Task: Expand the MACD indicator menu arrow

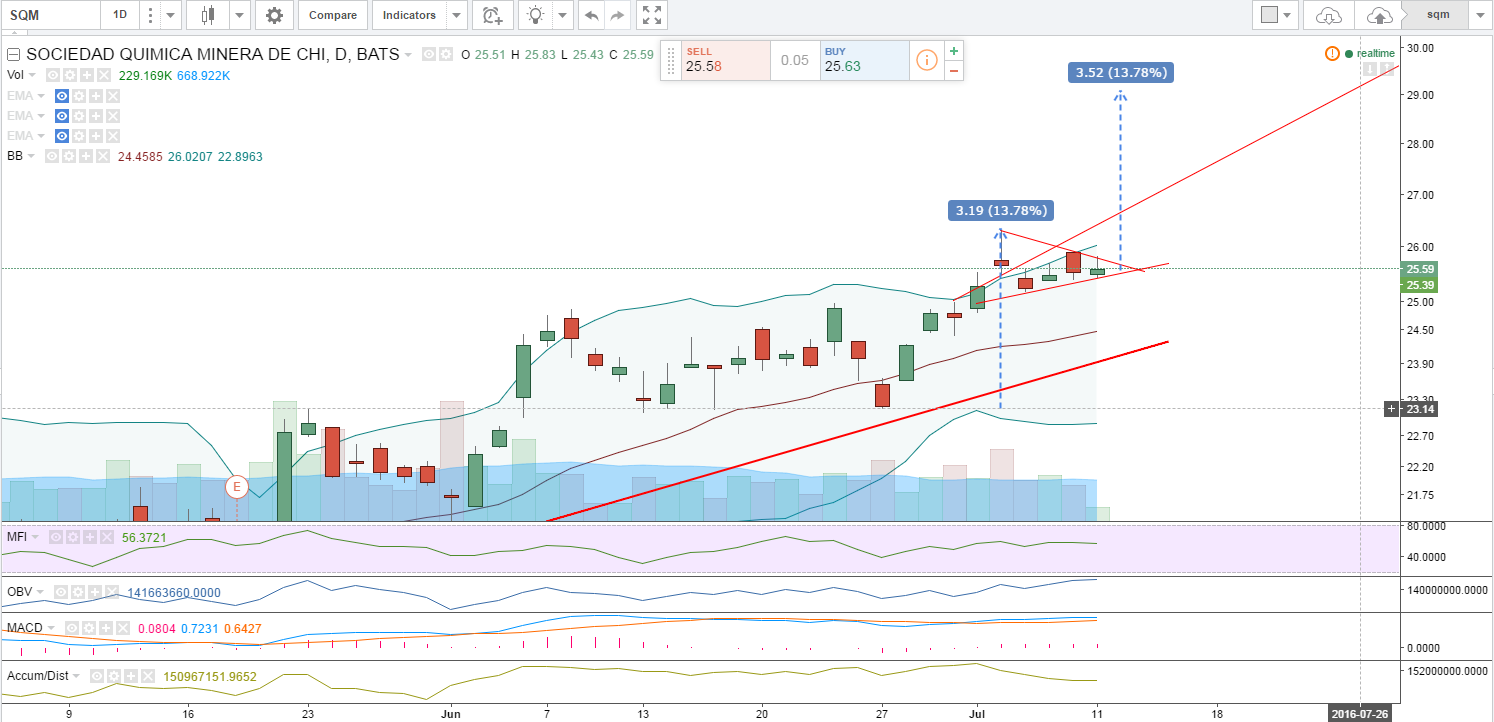Action: tap(49, 628)
